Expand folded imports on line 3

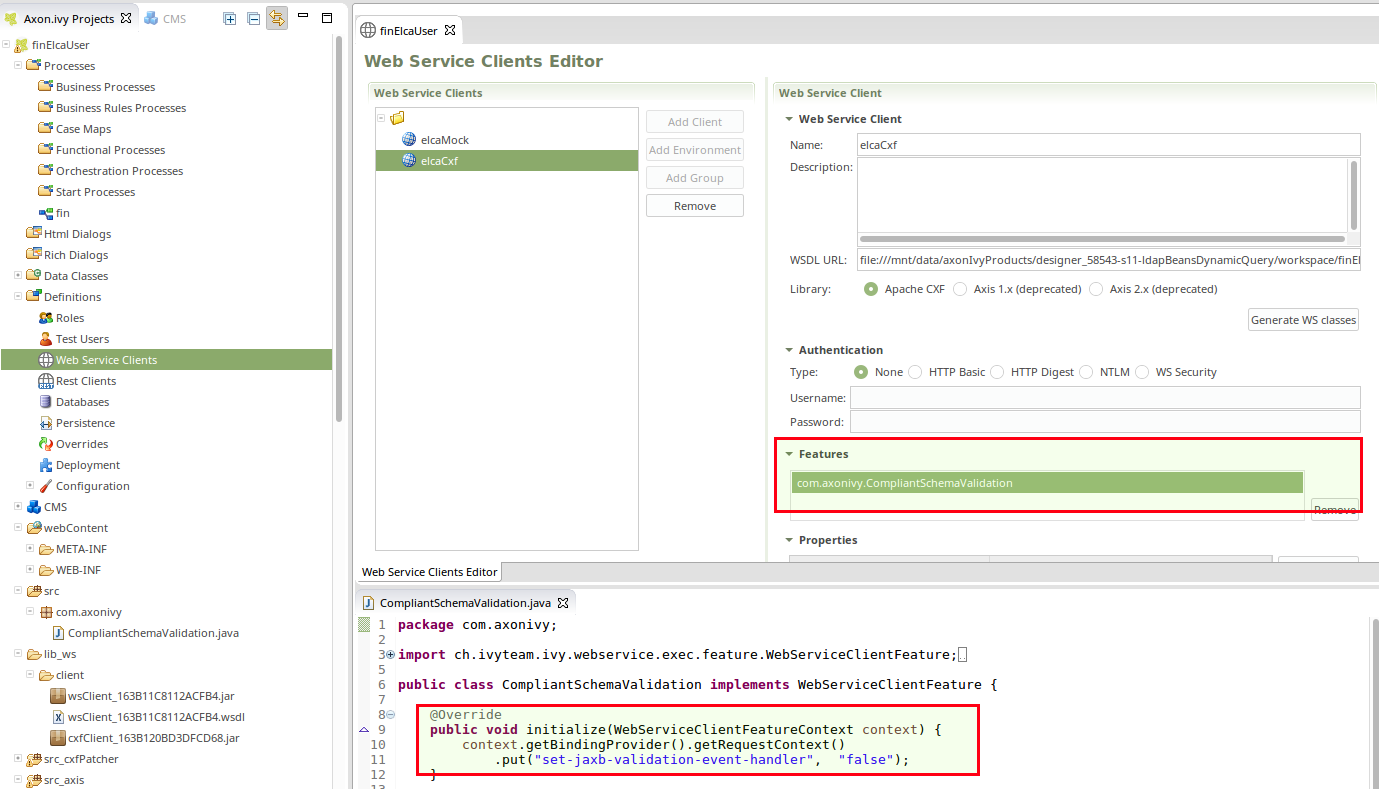(390, 655)
